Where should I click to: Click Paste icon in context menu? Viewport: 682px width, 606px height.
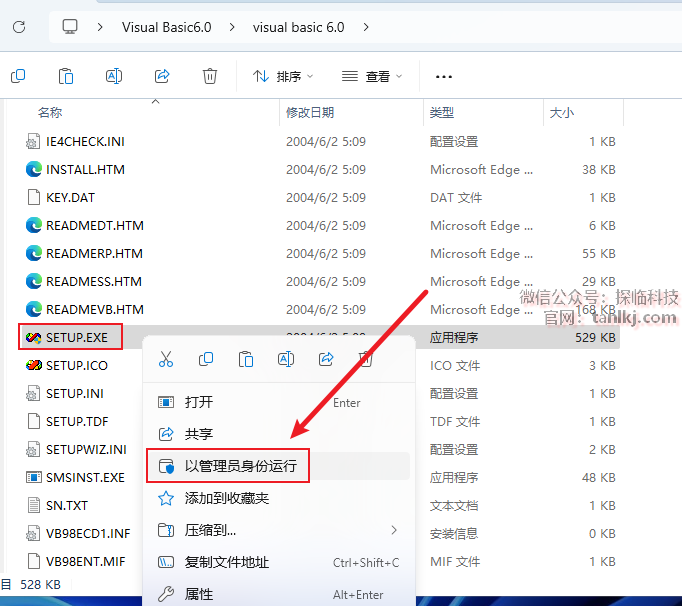click(246, 359)
